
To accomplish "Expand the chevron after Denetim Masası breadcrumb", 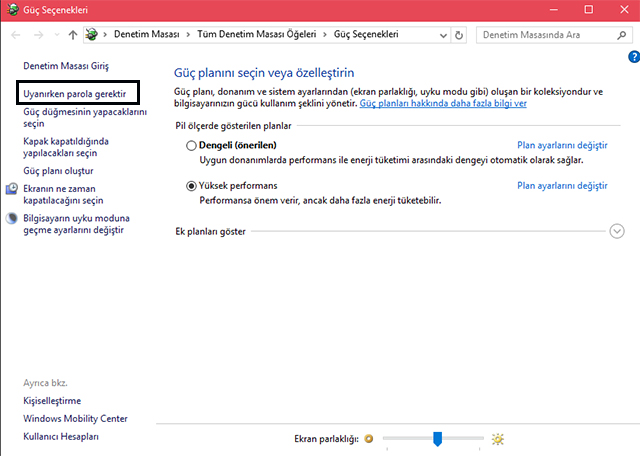I will (x=188, y=35).
